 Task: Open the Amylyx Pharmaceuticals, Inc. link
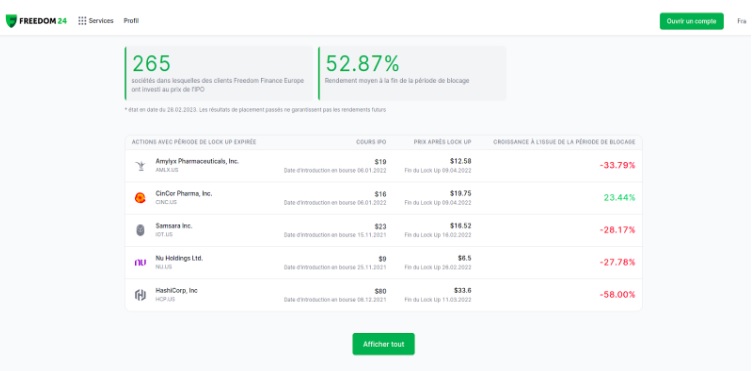(x=197, y=161)
